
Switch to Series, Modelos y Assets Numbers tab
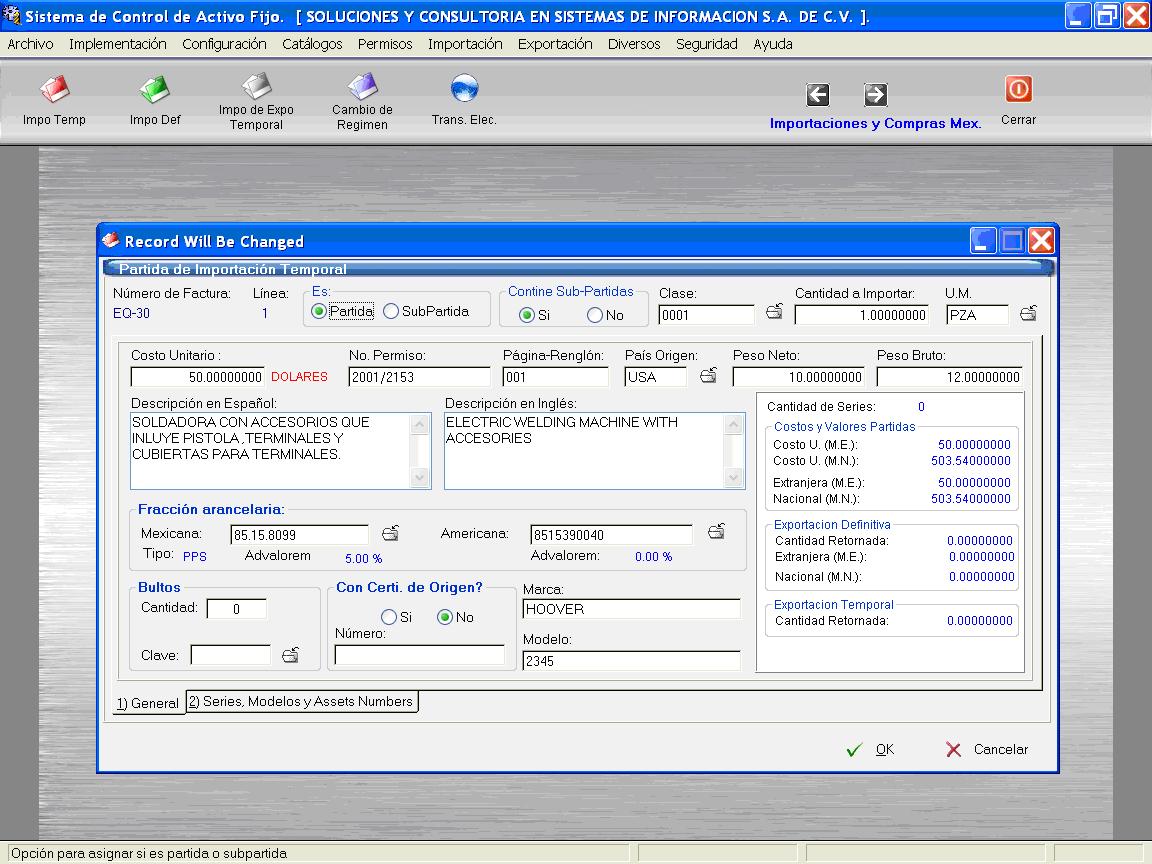tap(301, 702)
